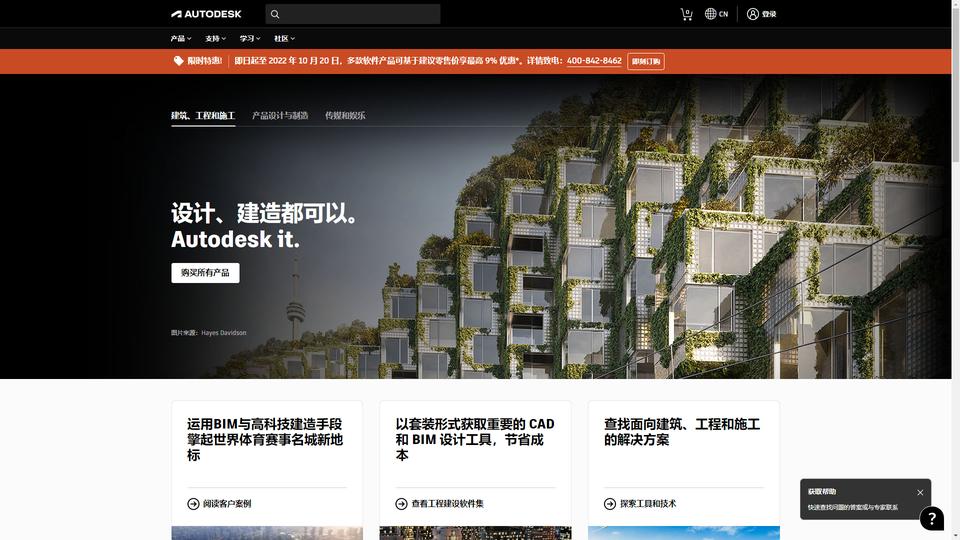Expand the 支持 menu
The height and width of the screenshot is (540, 960).
216,39
